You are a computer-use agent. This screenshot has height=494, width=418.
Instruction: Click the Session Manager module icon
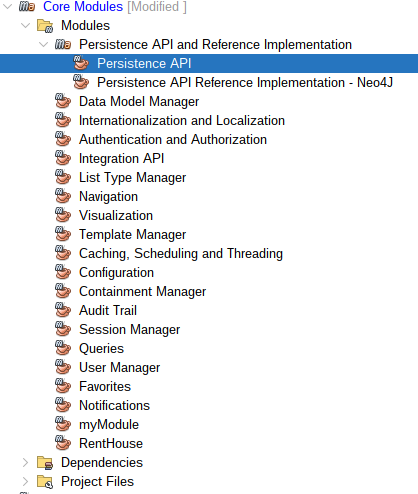(63, 329)
